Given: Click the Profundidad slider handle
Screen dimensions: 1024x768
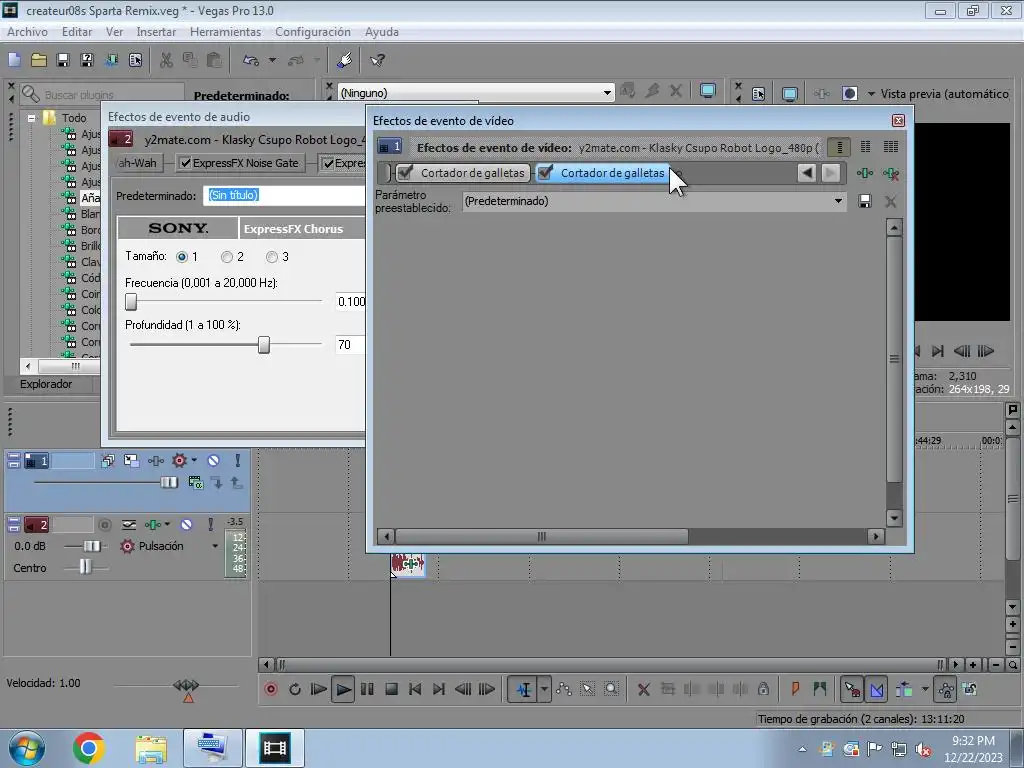Looking at the screenshot, I should click(x=264, y=344).
